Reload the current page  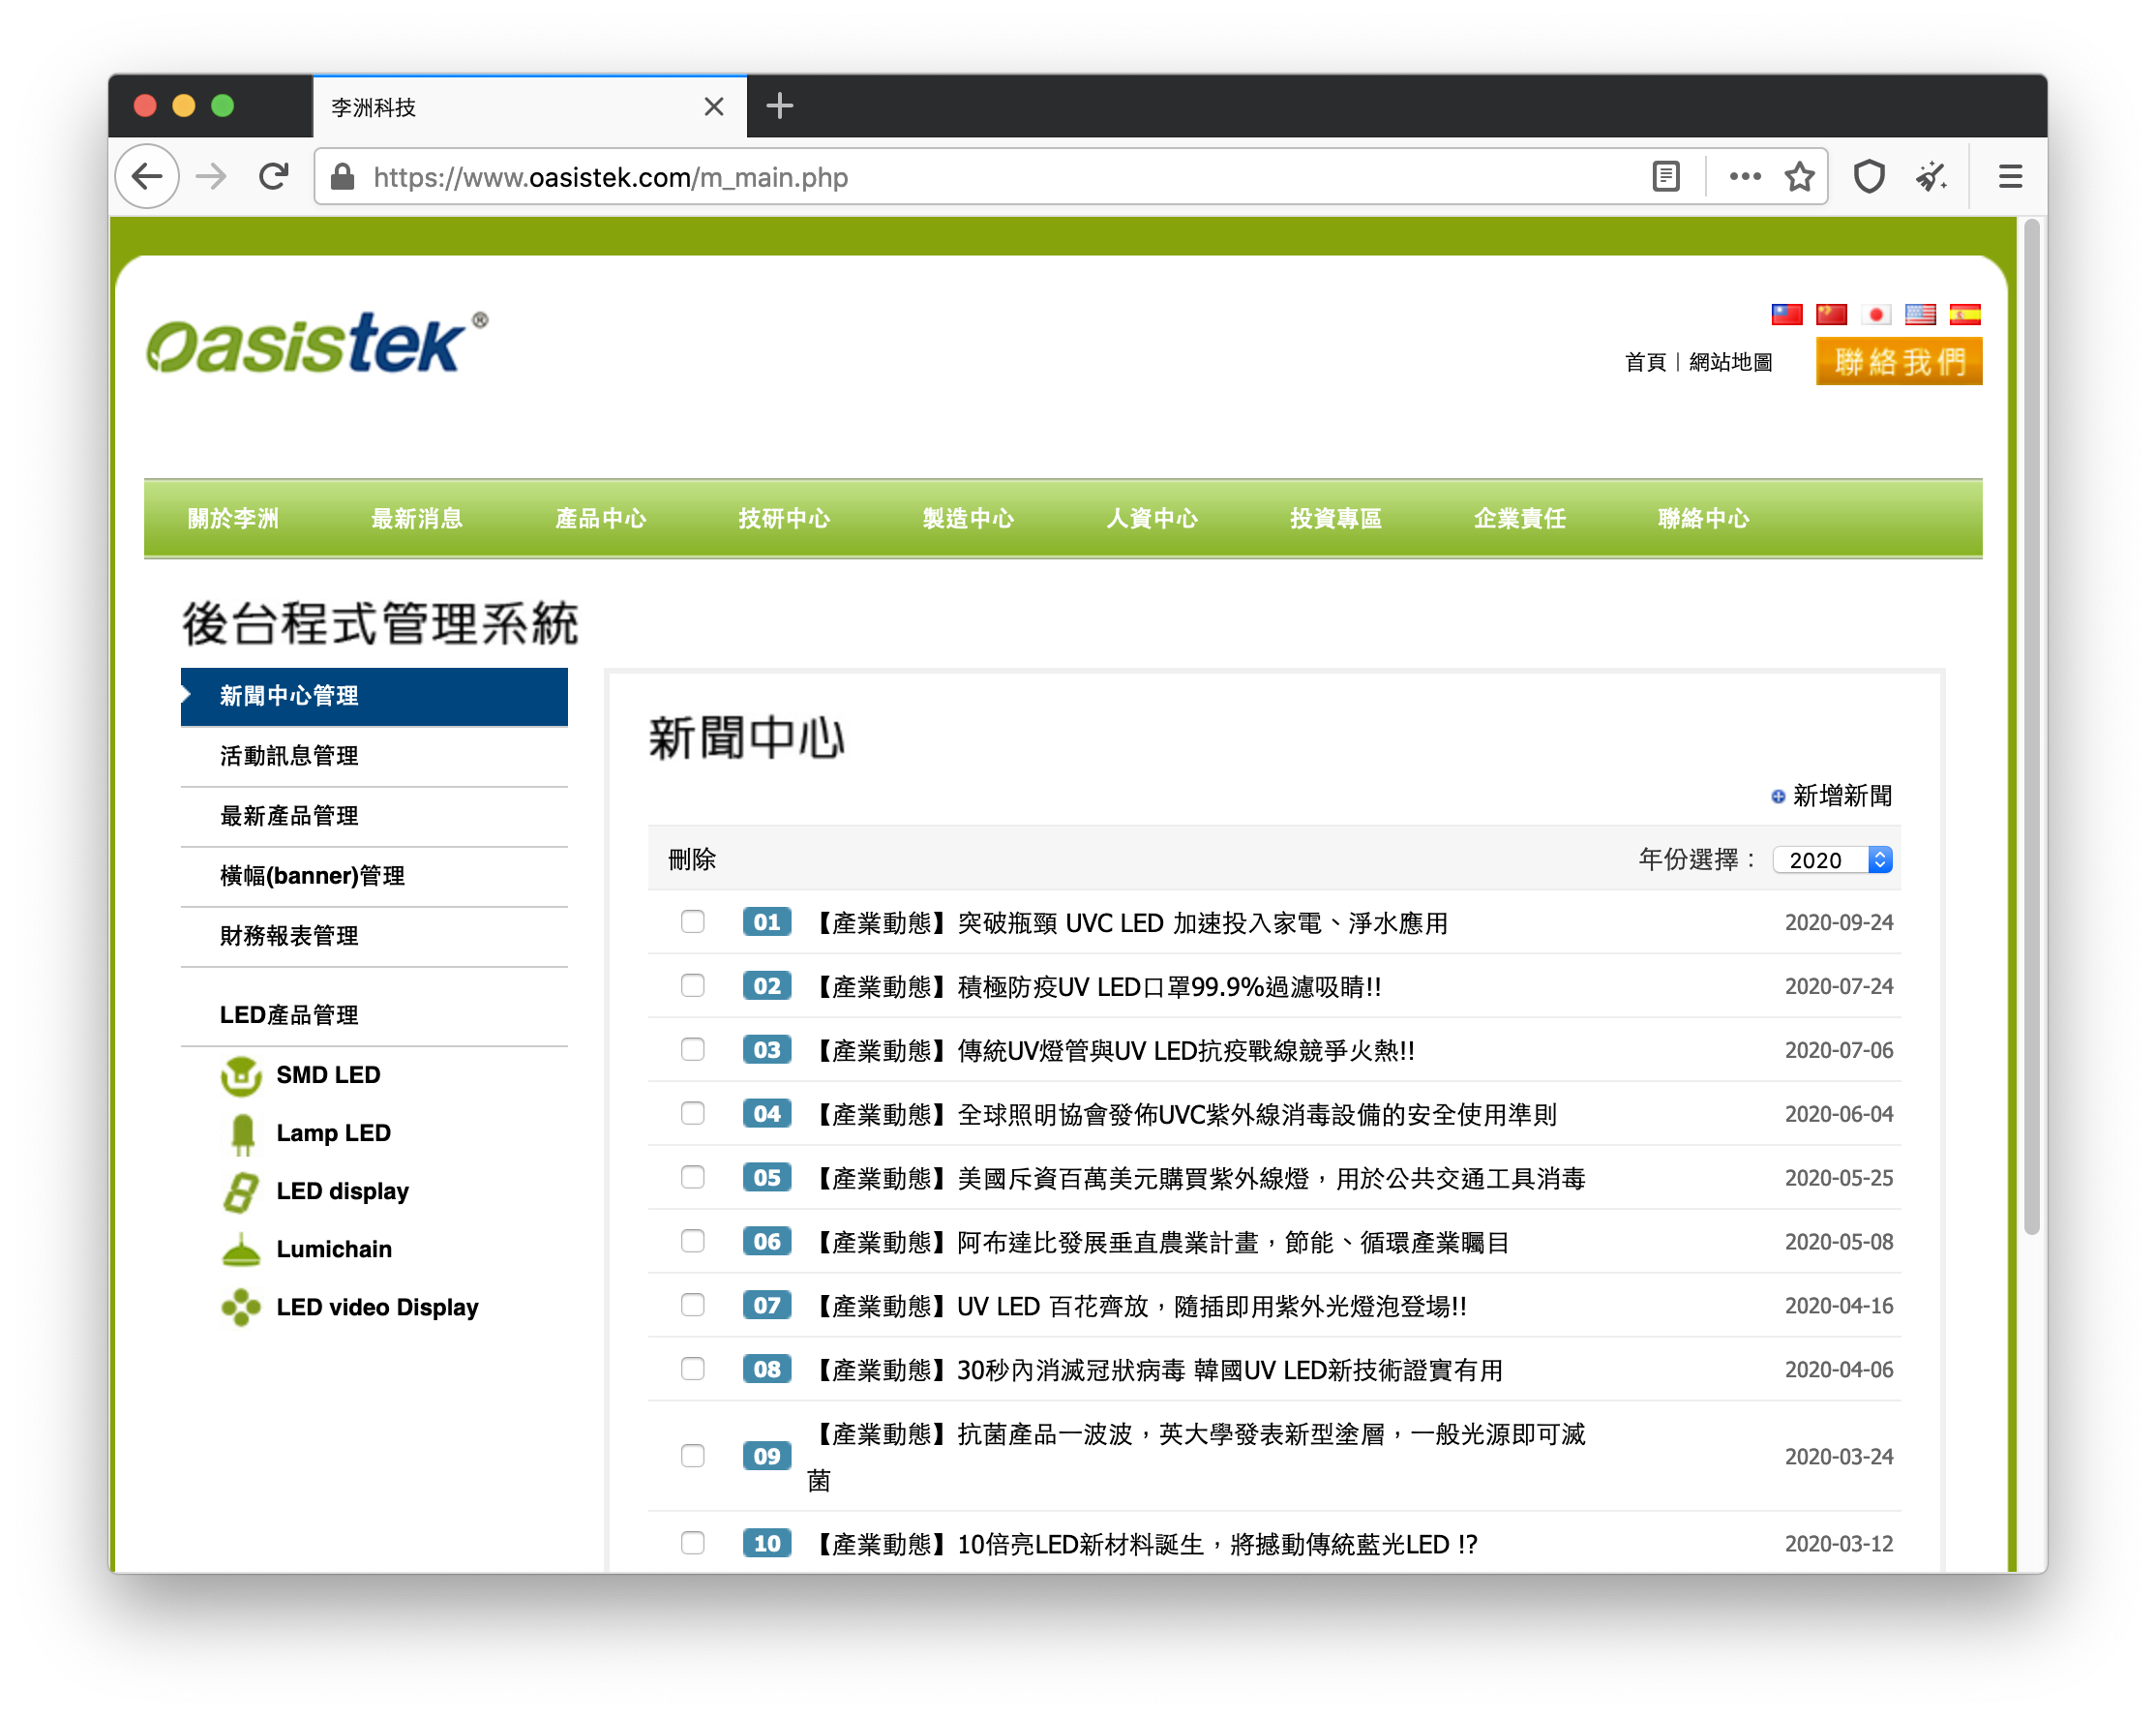point(274,177)
